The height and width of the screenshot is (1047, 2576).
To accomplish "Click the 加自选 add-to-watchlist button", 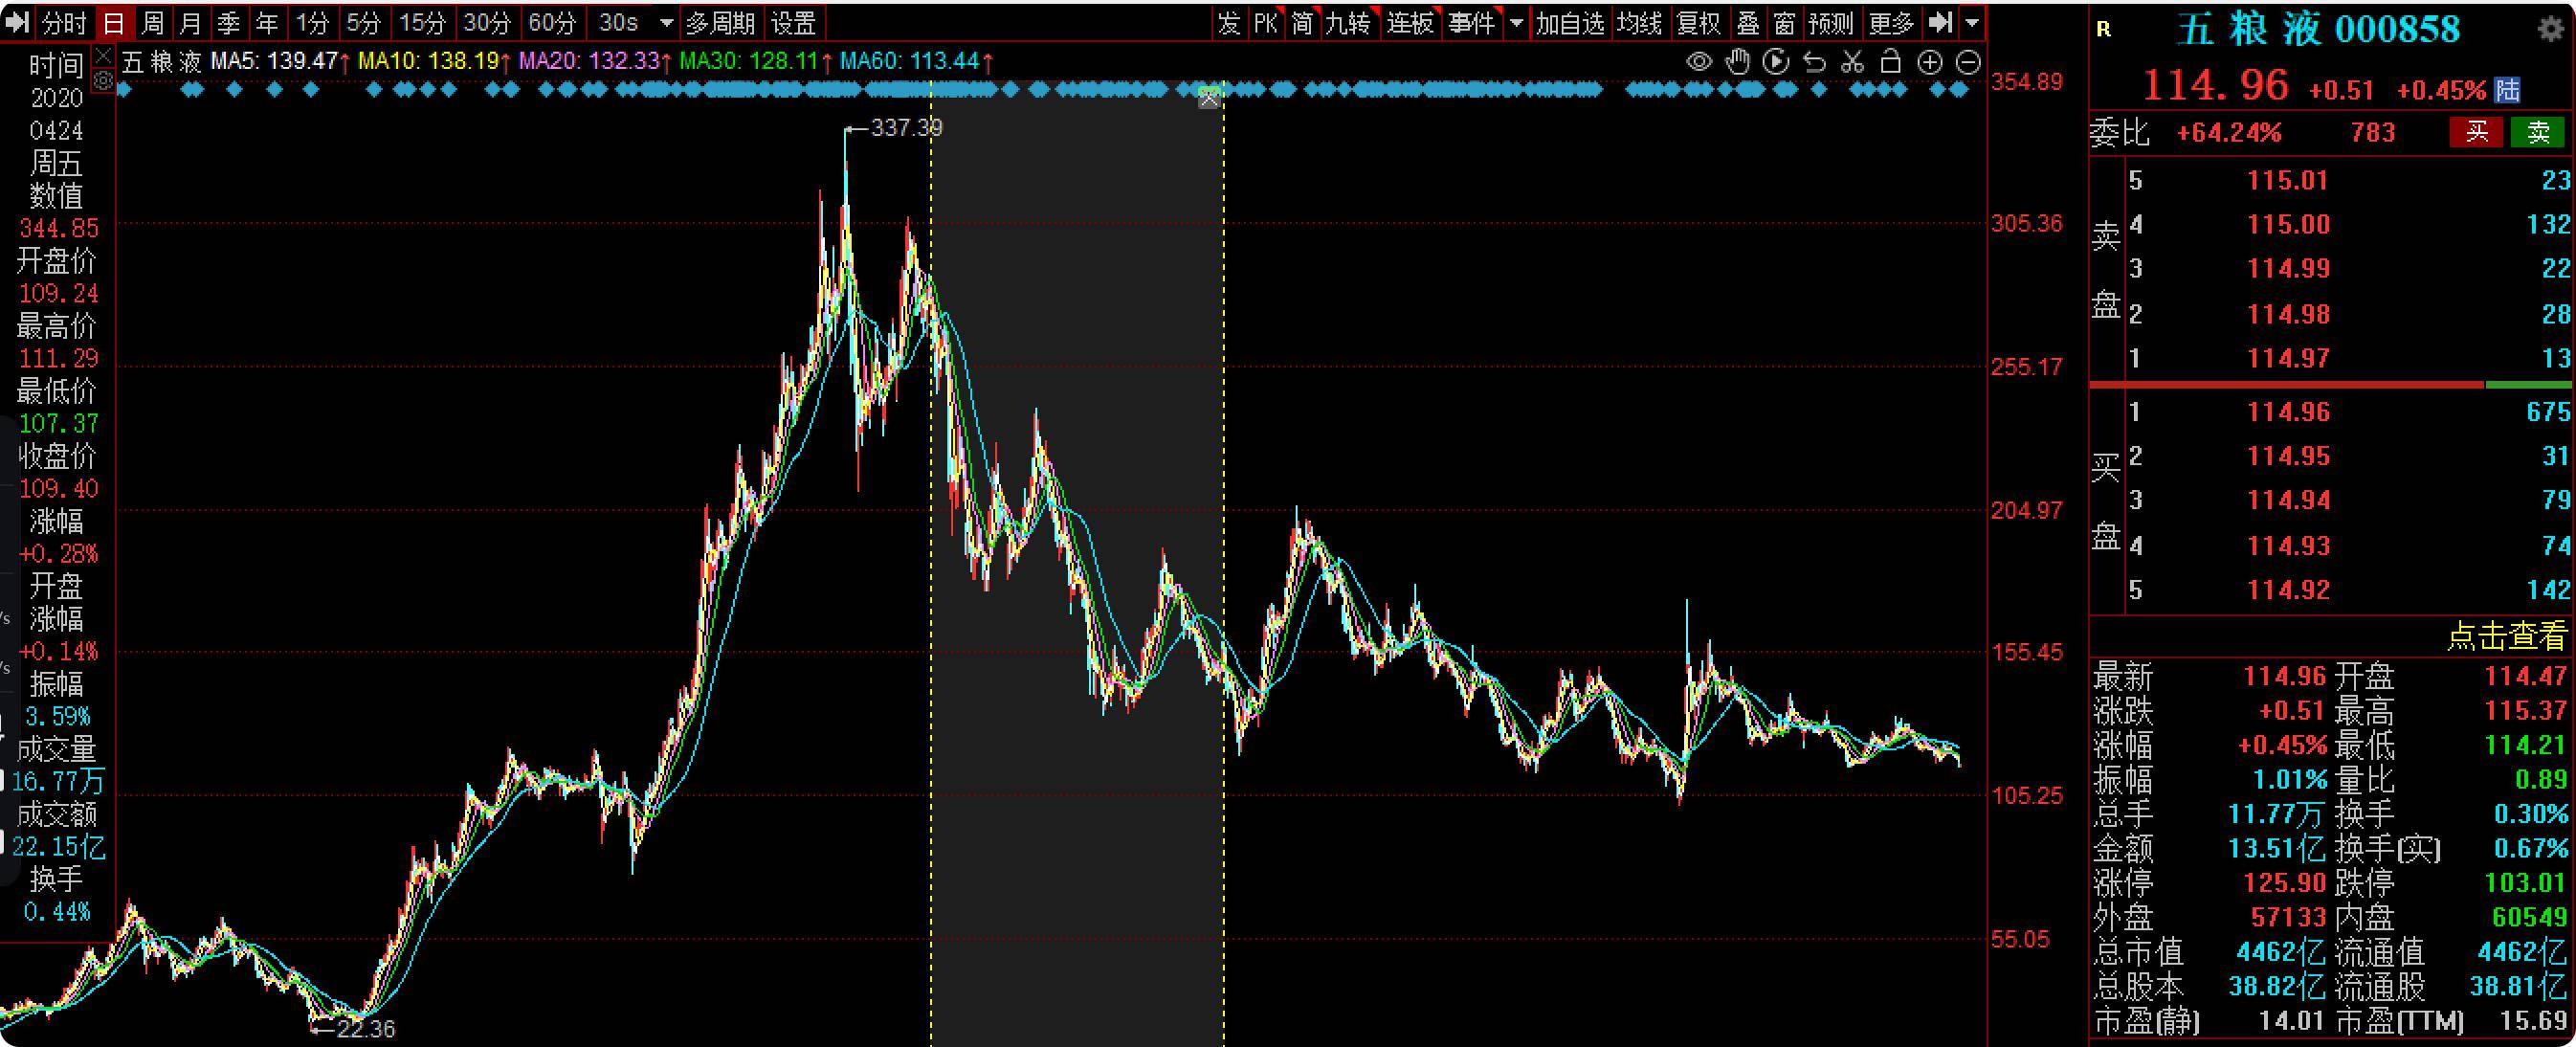I will point(1569,22).
